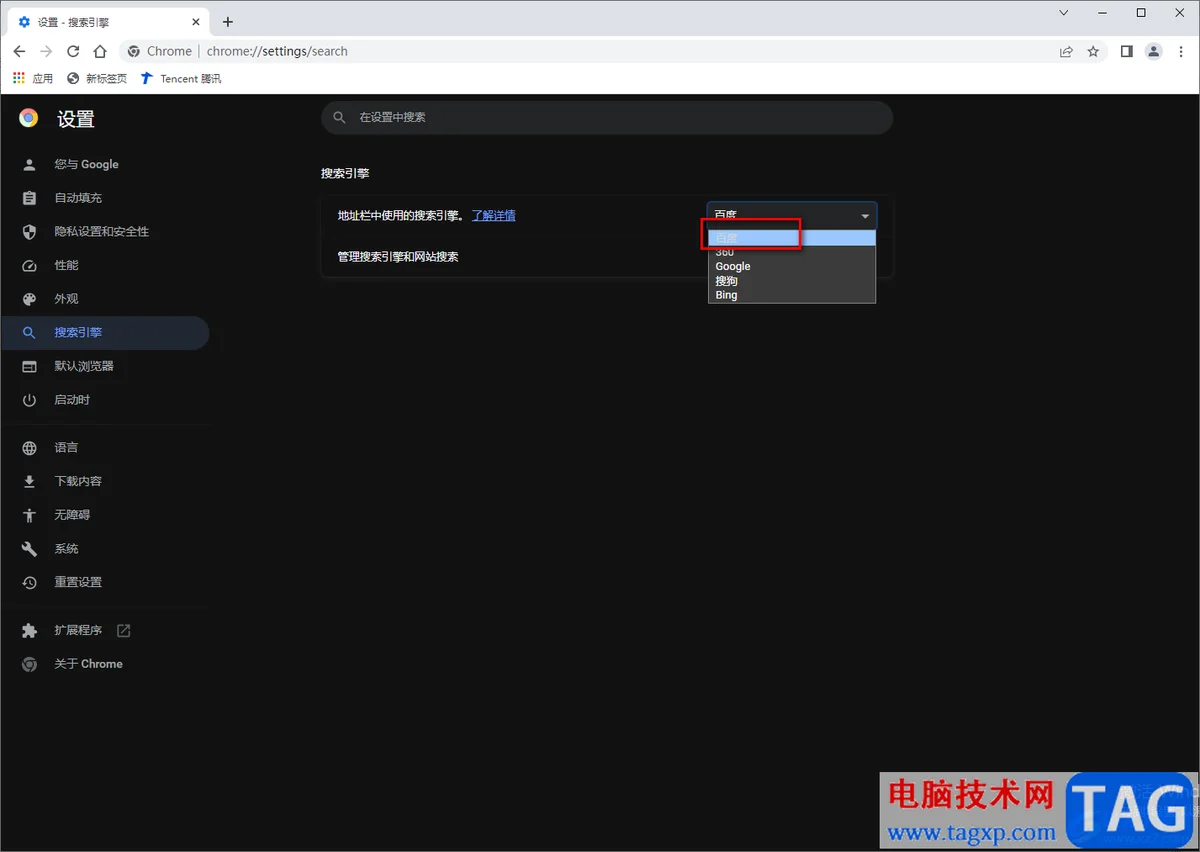
Task: Select the 外观 sidebar icon
Action: tap(29, 298)
